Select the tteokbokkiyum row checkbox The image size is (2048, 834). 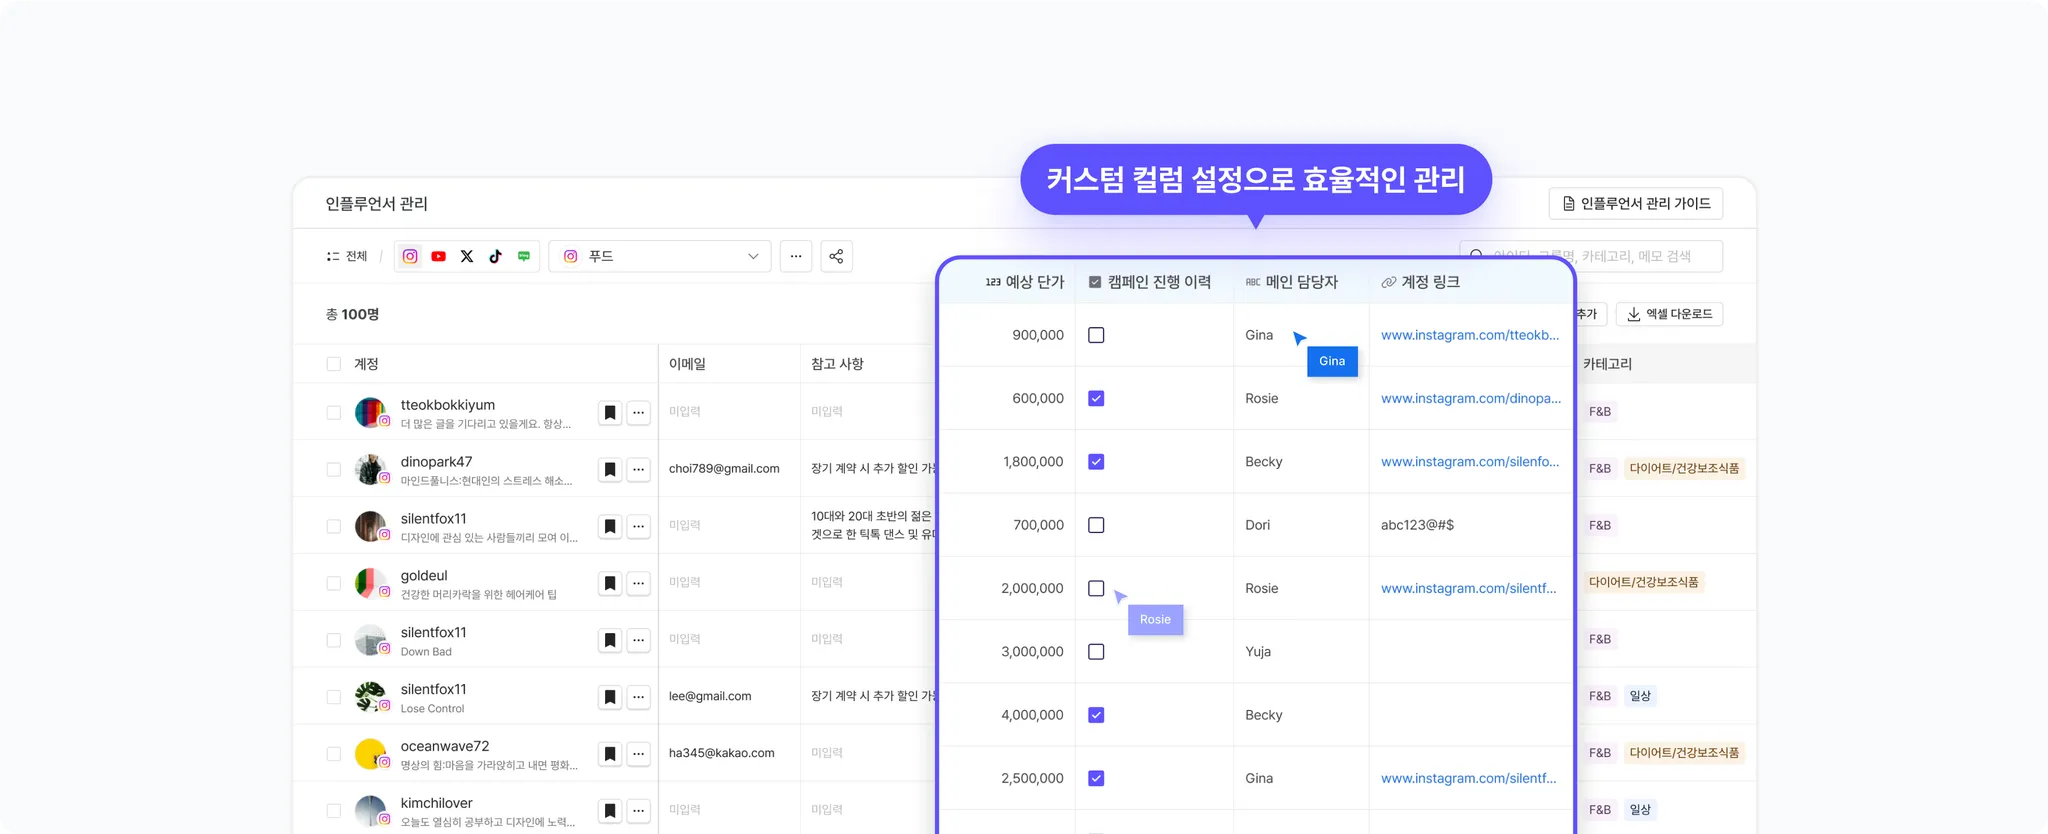click(334, 412)
